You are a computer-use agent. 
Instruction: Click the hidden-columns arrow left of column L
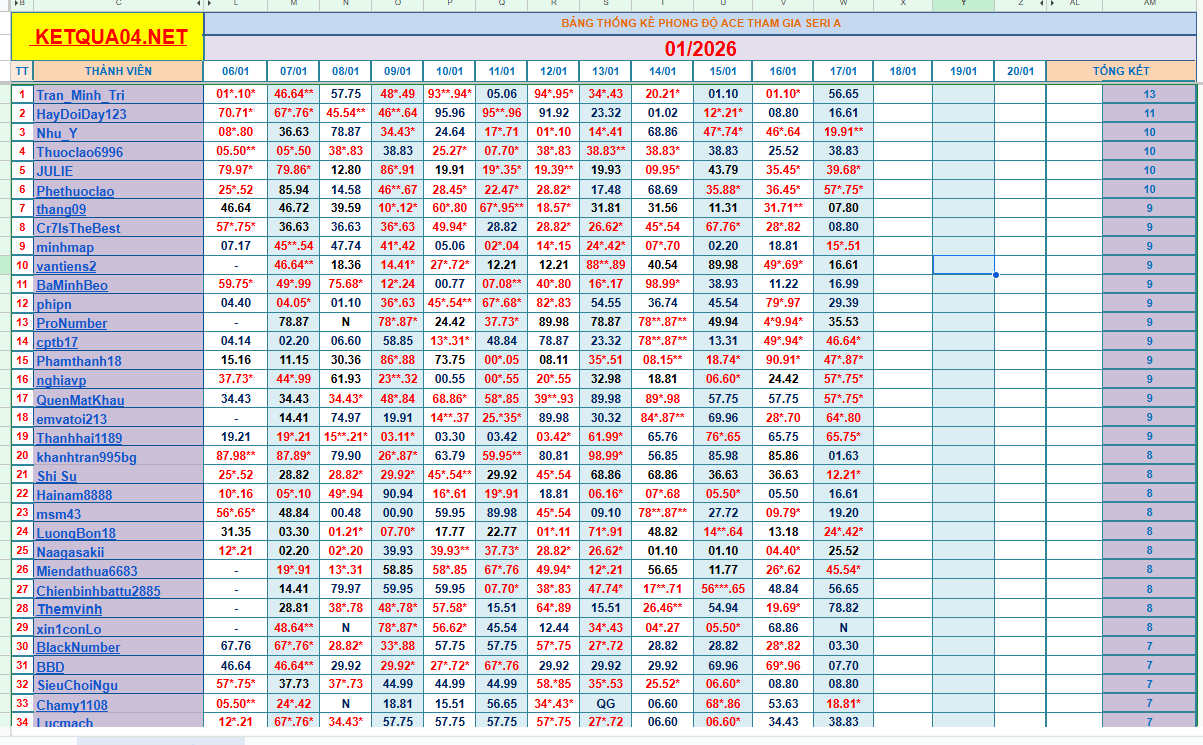(x=207, y=5)
